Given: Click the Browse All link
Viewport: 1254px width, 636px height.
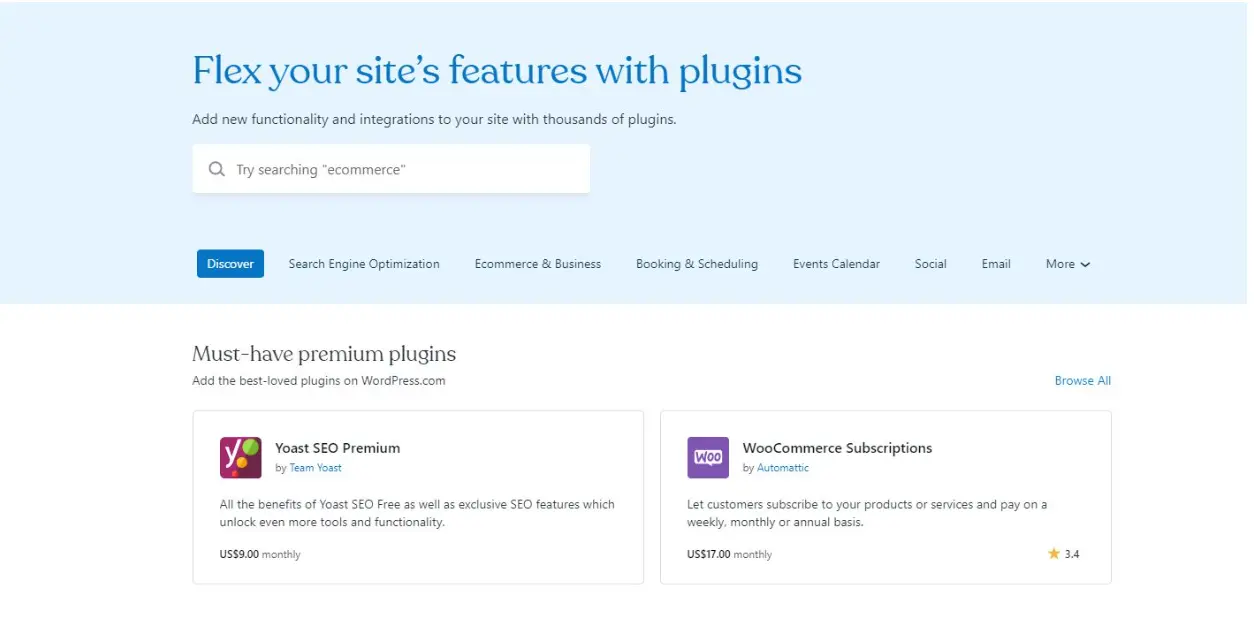Looking at the screenshot, I should 1083,380.
